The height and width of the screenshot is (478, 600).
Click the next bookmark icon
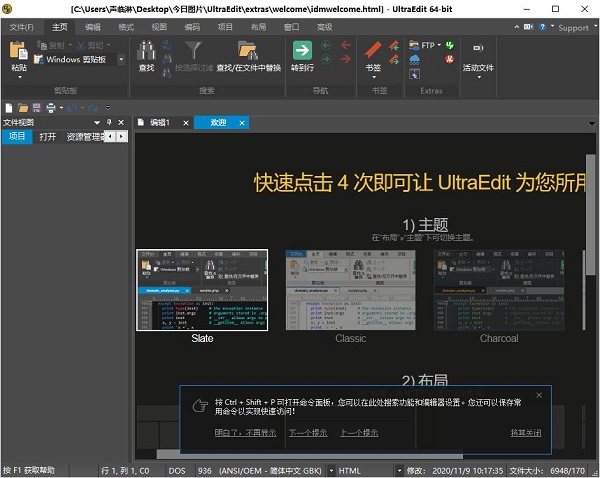click(394, 59)
